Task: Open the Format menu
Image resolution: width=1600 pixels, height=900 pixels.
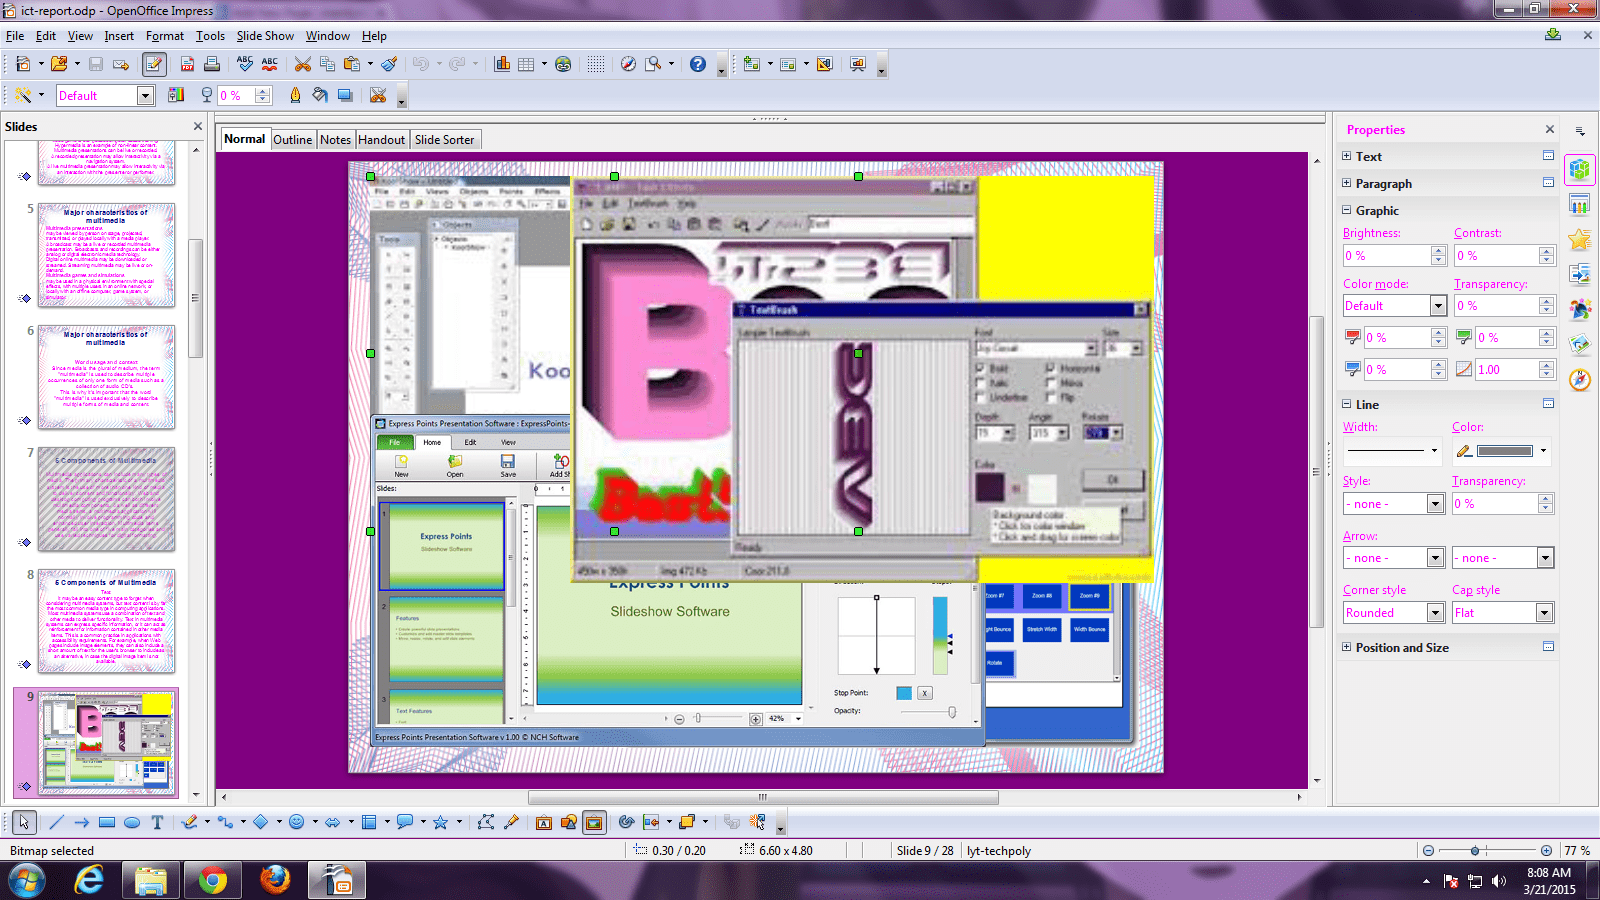Action: (165, 36)
